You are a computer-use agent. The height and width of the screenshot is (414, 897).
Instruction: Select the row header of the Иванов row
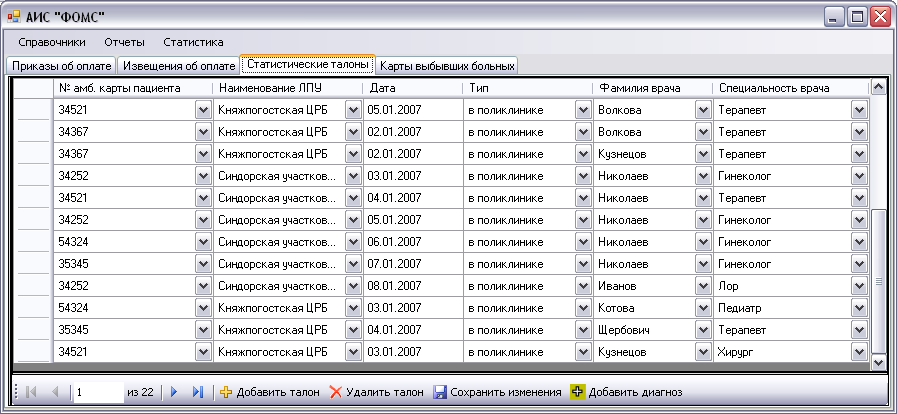click(33, 286)
